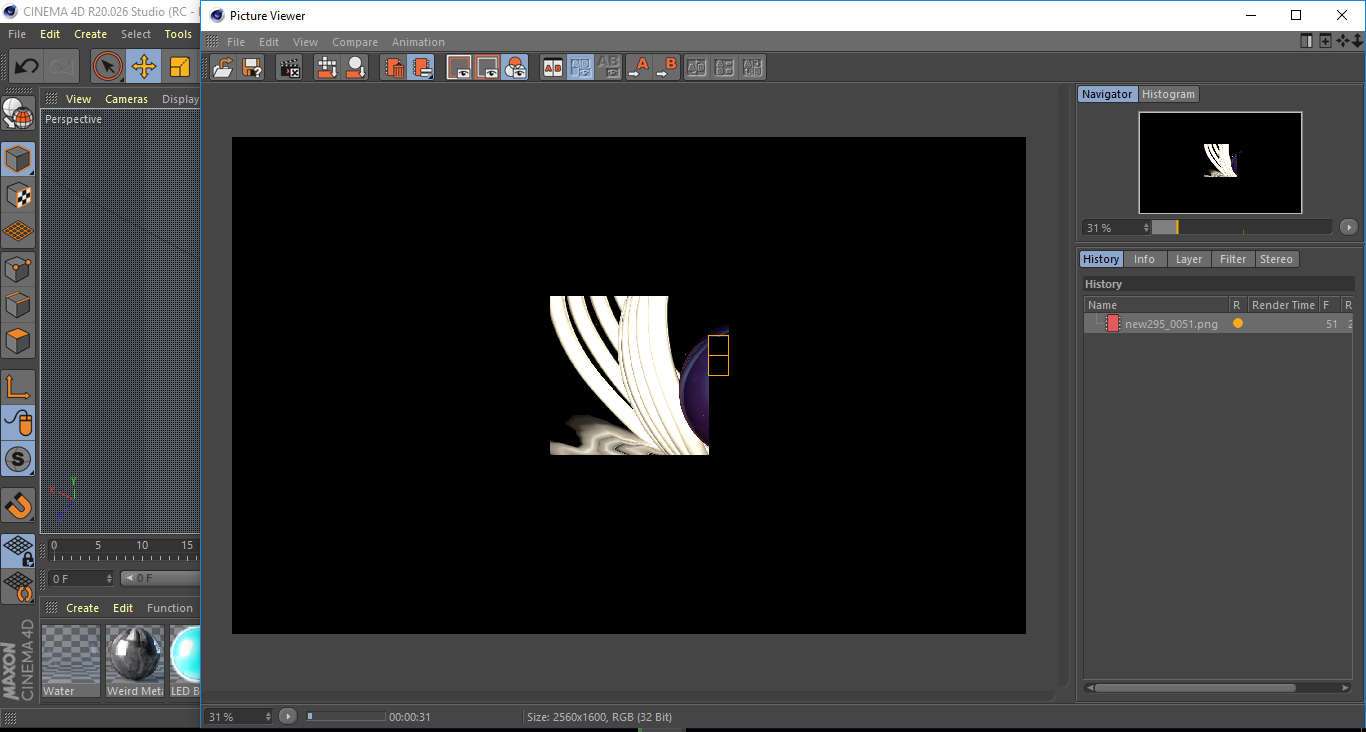
Task: Click the Set as B icon
Action: (x=666, y=67)
